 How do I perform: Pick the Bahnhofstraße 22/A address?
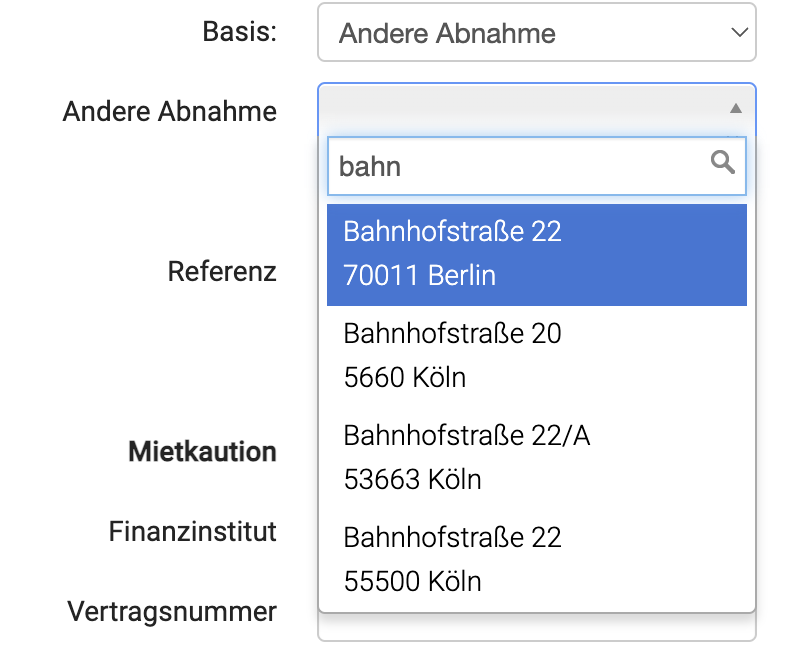pos(536,457)
